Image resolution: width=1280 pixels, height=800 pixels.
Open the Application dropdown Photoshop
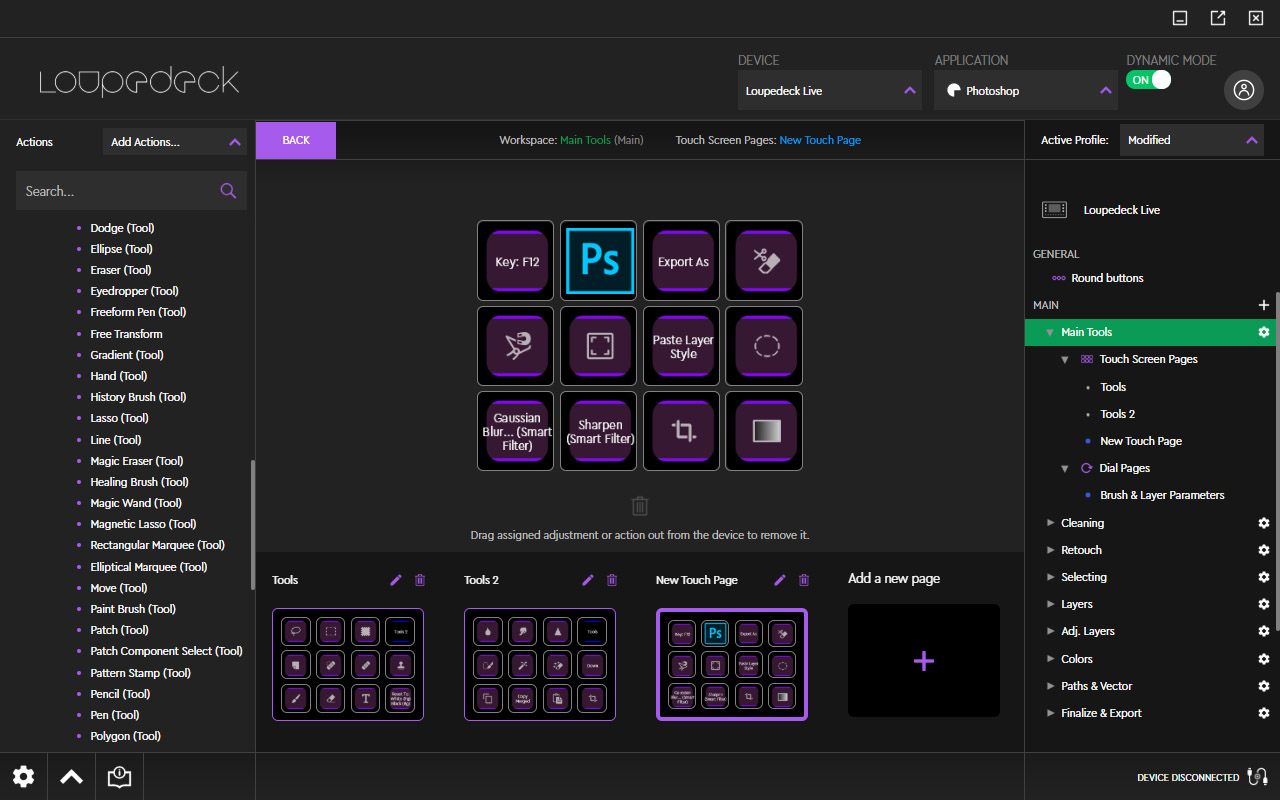tap(1026, 90)
